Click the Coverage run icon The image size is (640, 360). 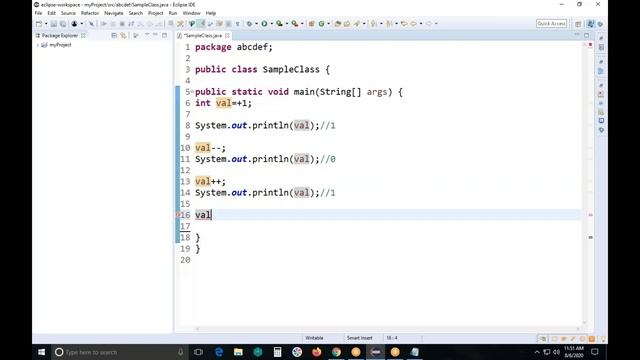[x=279, y=24]
